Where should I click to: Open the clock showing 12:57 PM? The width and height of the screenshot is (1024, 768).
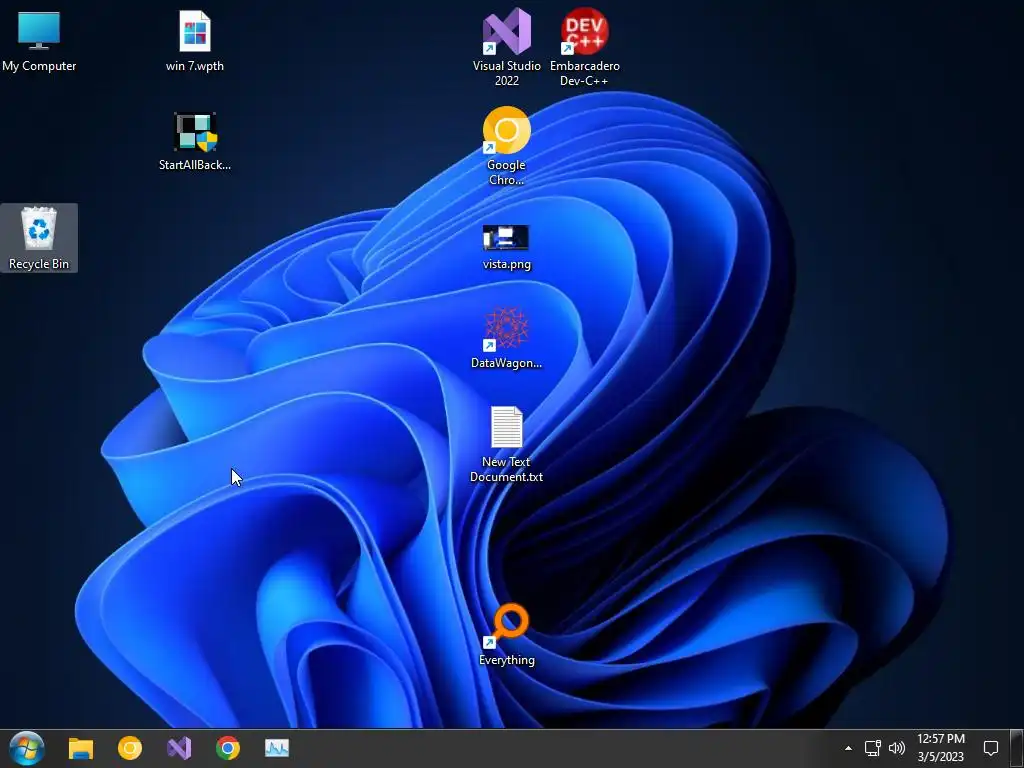941,748
